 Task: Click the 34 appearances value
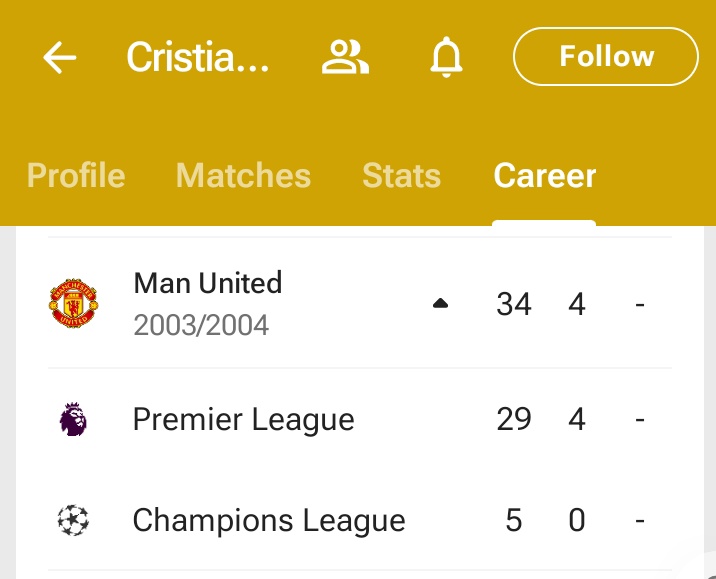514,304
